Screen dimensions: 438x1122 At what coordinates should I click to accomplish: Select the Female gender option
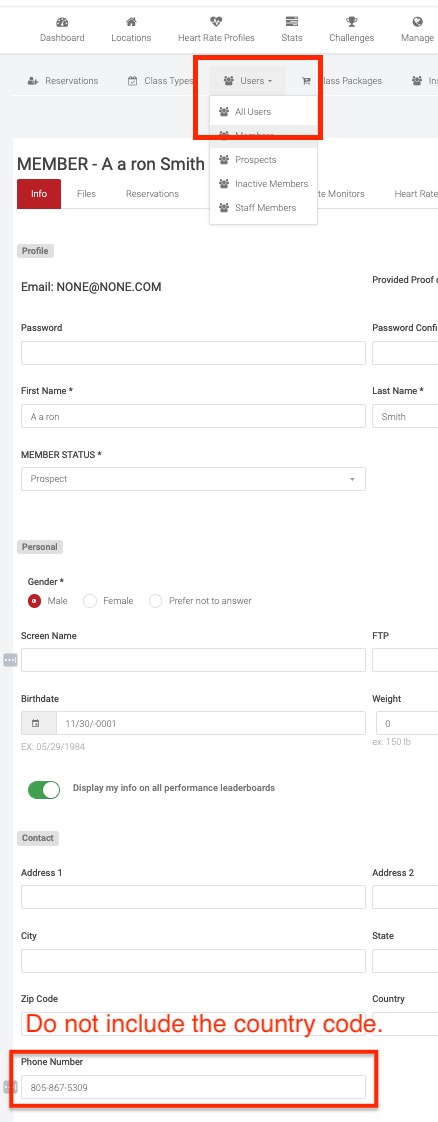coord(90,601)
